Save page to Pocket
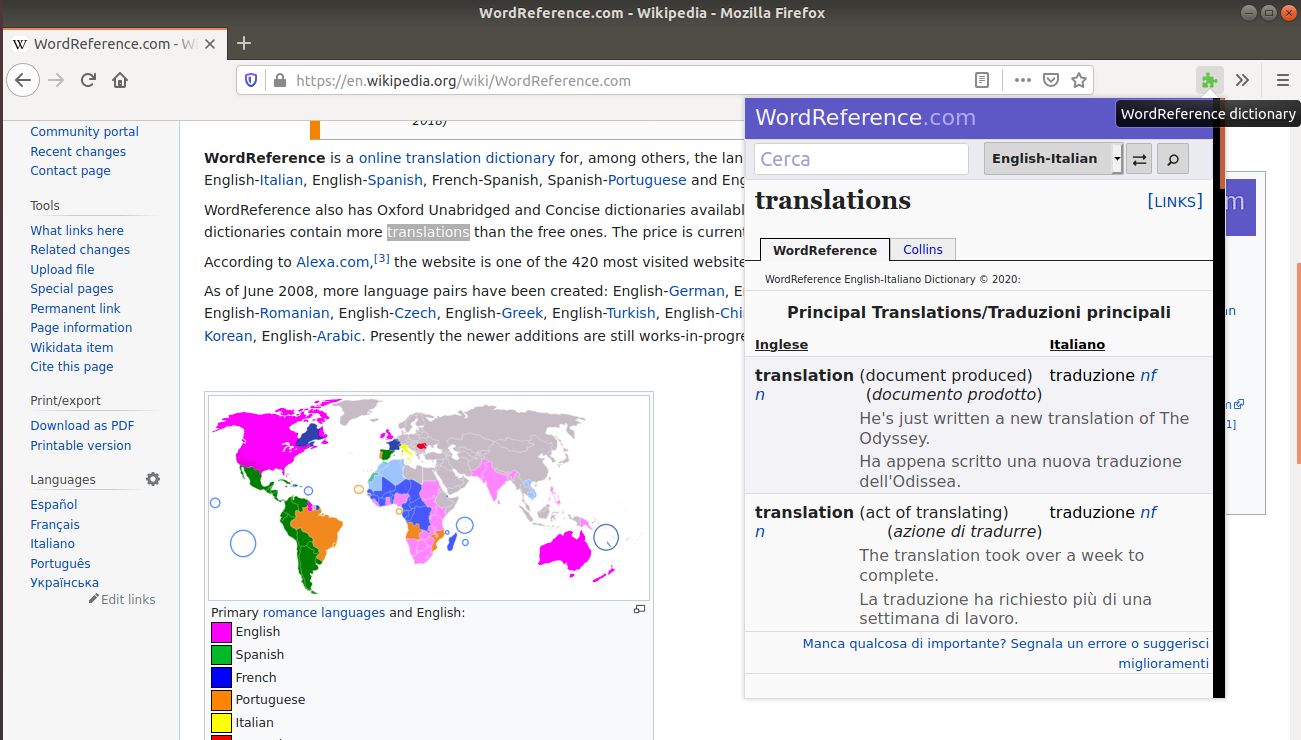Screen dimensions: 1301x740 pyautogui.click(x=1050, y=80)
